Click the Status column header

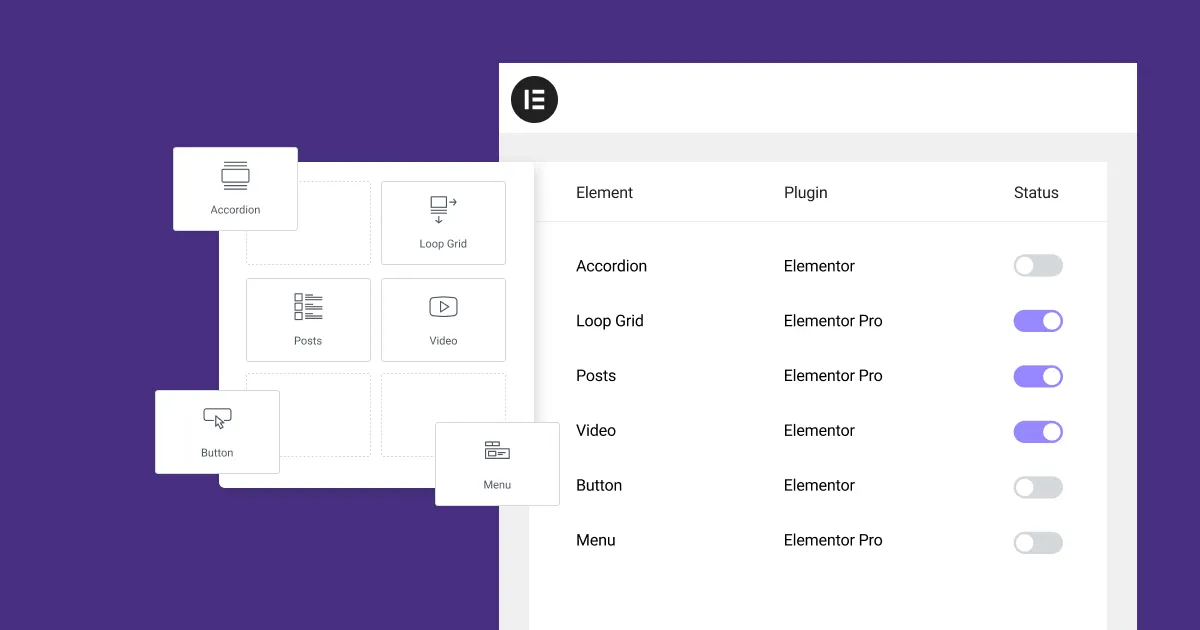pyautogui.click(x=1036, y=192)
